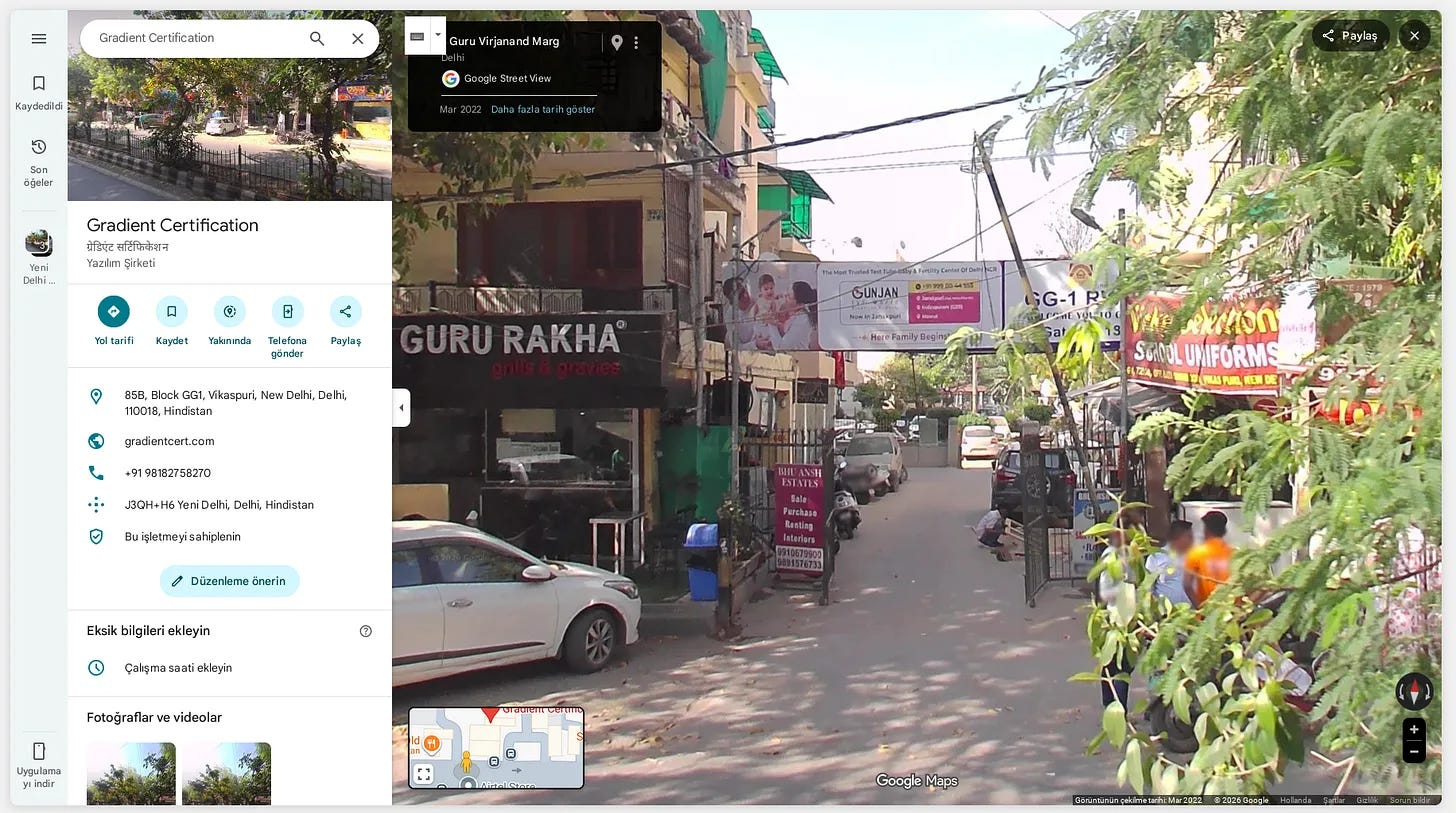Open Son öğeler recent history

point(39,162)
